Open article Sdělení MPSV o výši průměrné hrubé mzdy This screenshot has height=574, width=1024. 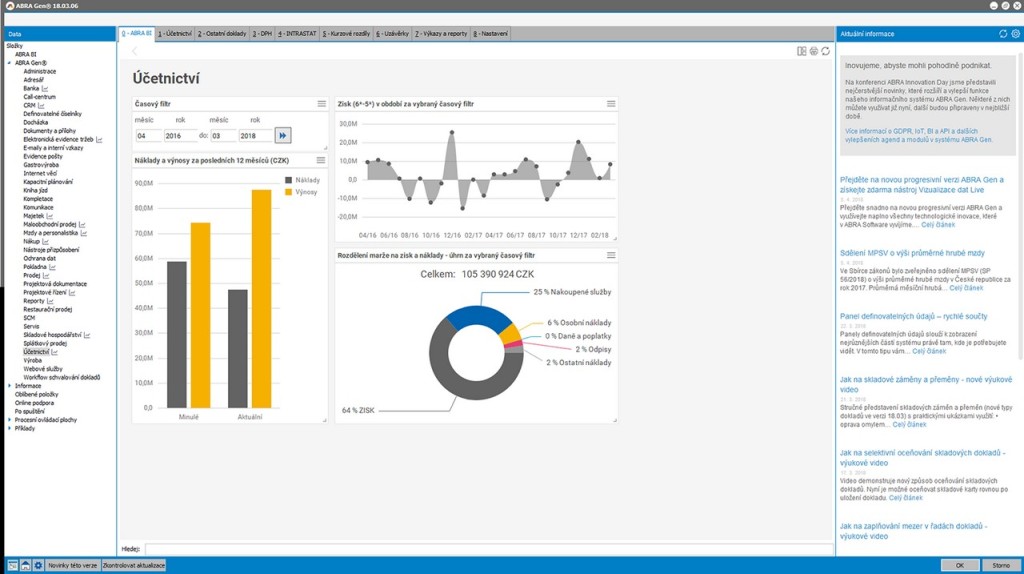(912, 253)
